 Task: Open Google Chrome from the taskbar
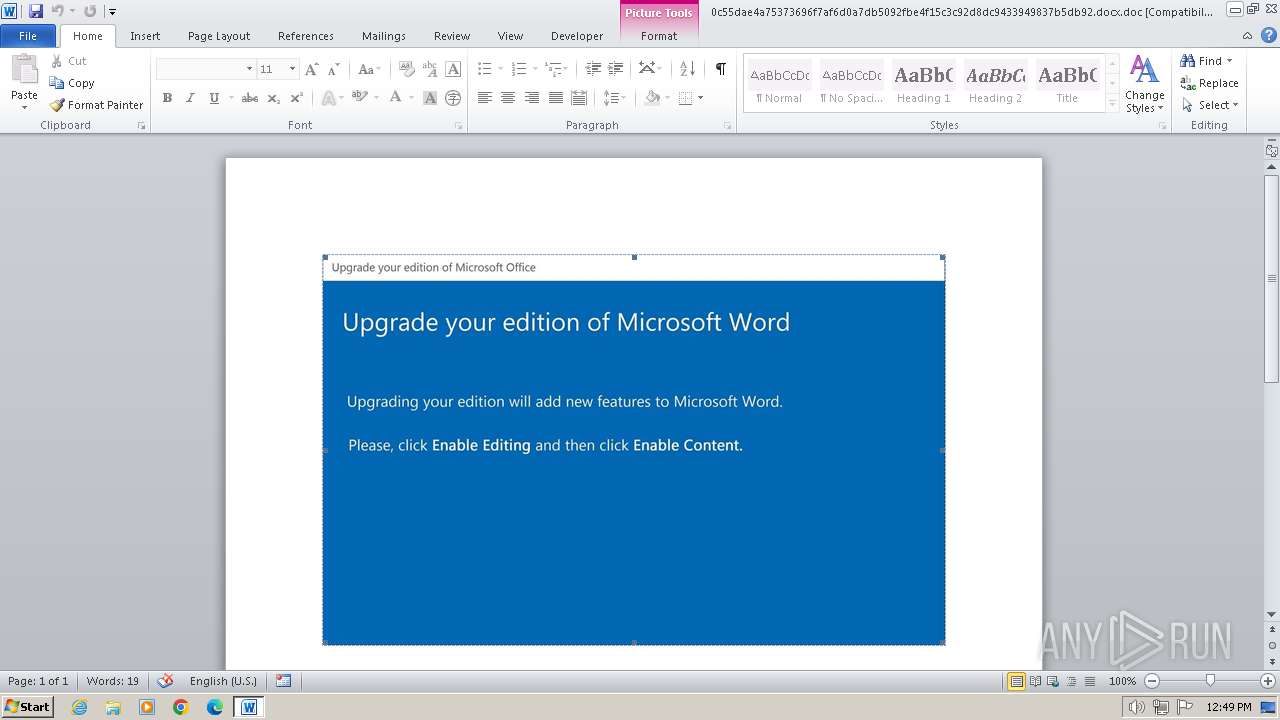181,707
